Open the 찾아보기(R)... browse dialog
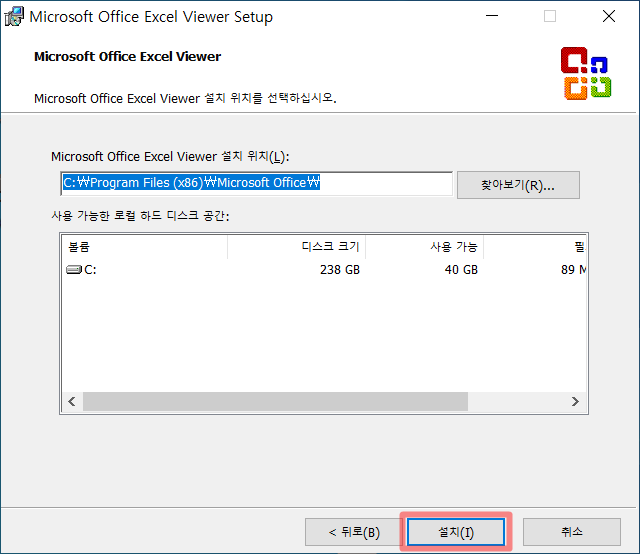 pyautogui.click(x=518, y=185)
